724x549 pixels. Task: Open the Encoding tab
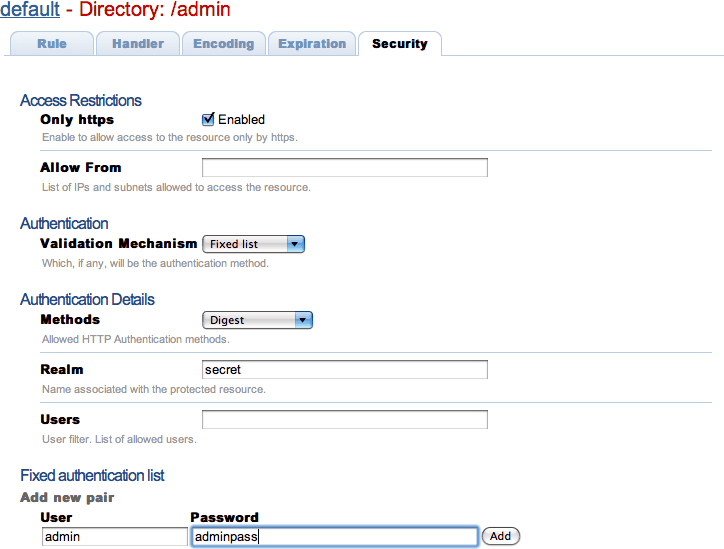point(224,44)
